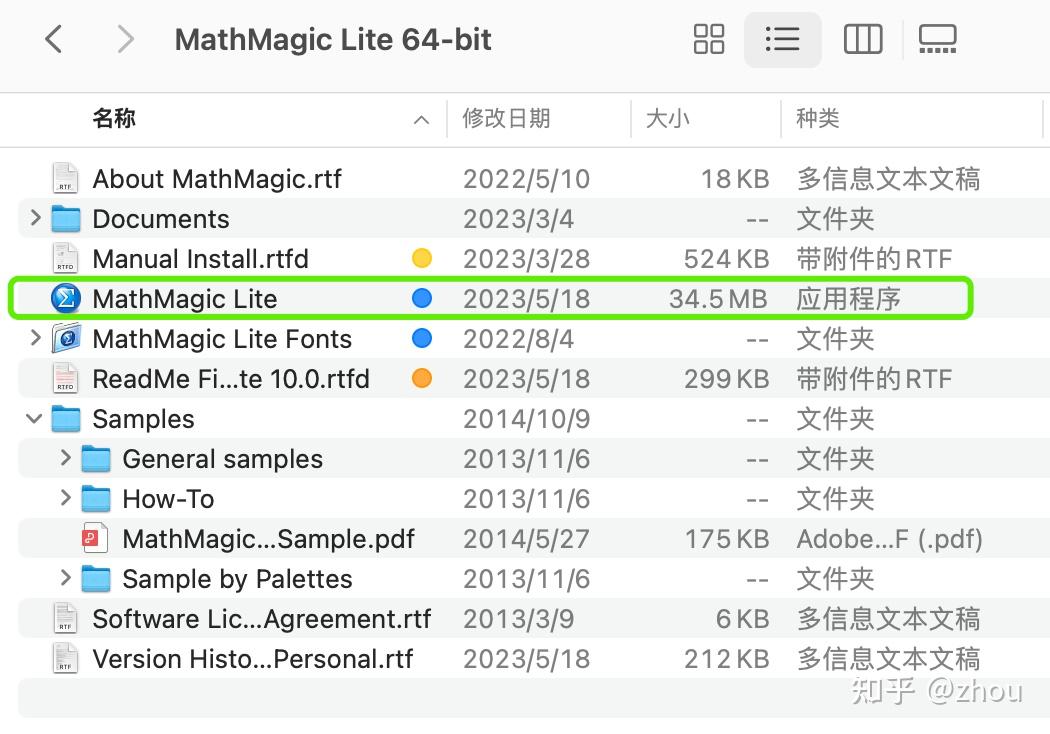Select the About MathMagic.rtf file name
The height and width of the screenshot is (734, 1050).
(217, 179)
